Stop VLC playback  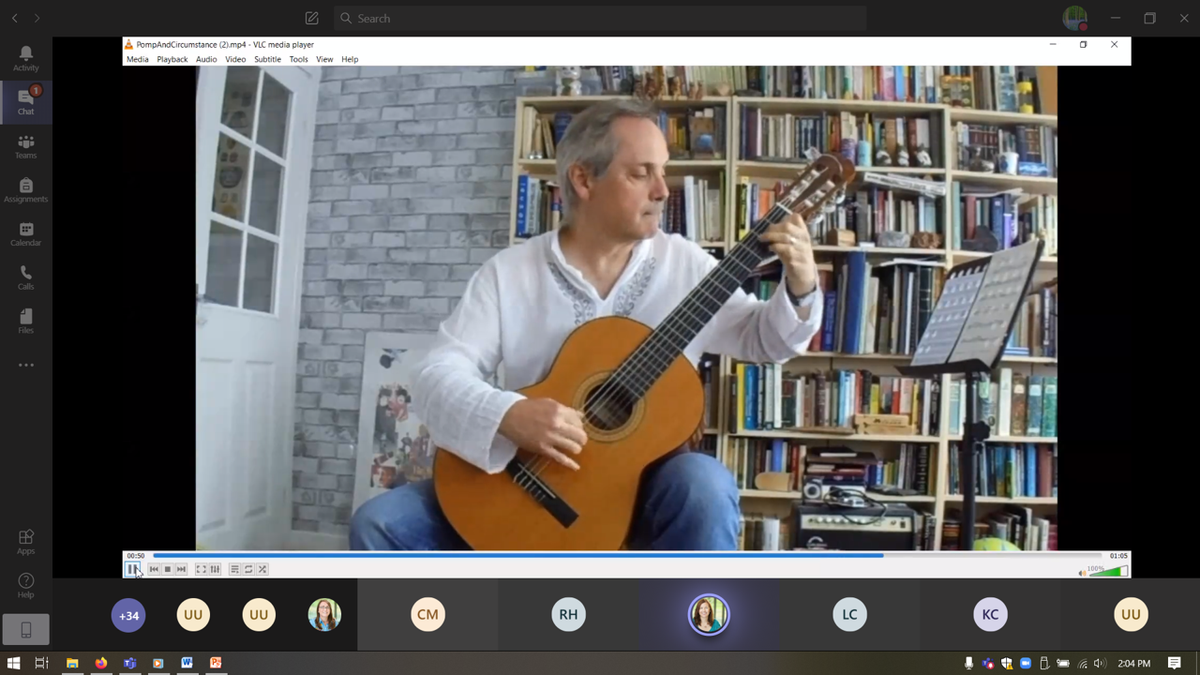point(168,569)
